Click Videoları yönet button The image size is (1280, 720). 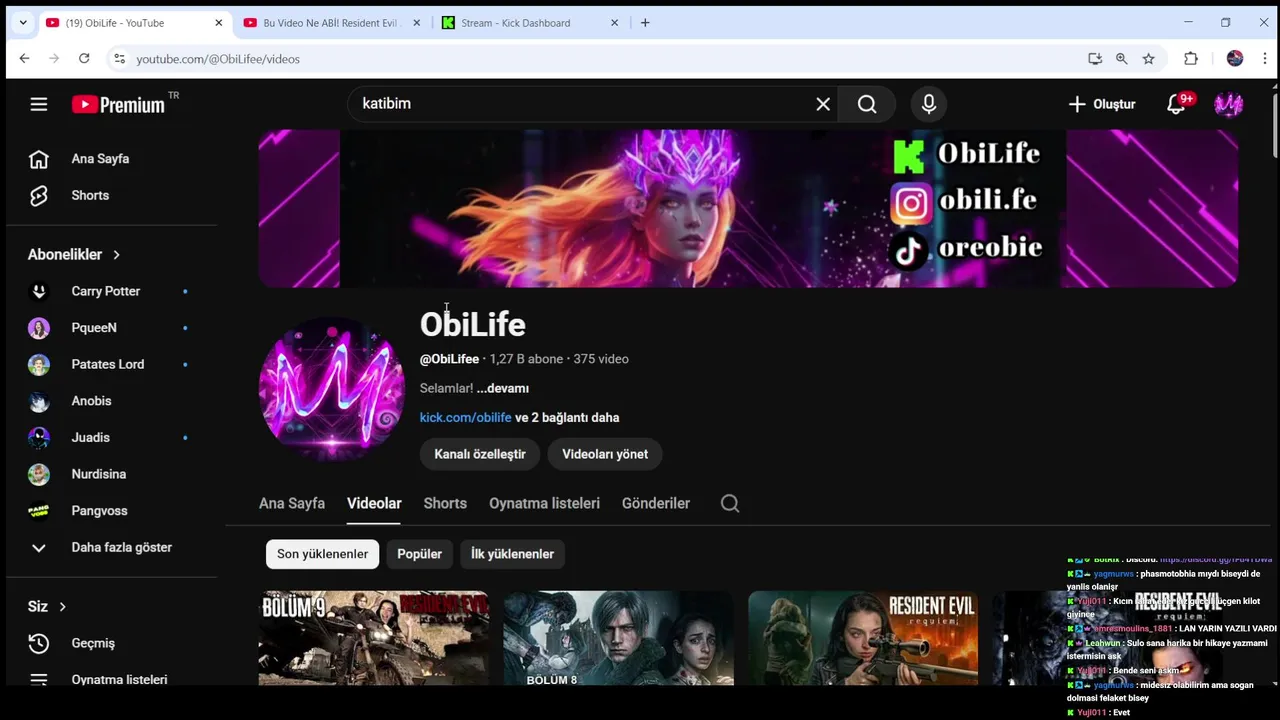[605, 454]
